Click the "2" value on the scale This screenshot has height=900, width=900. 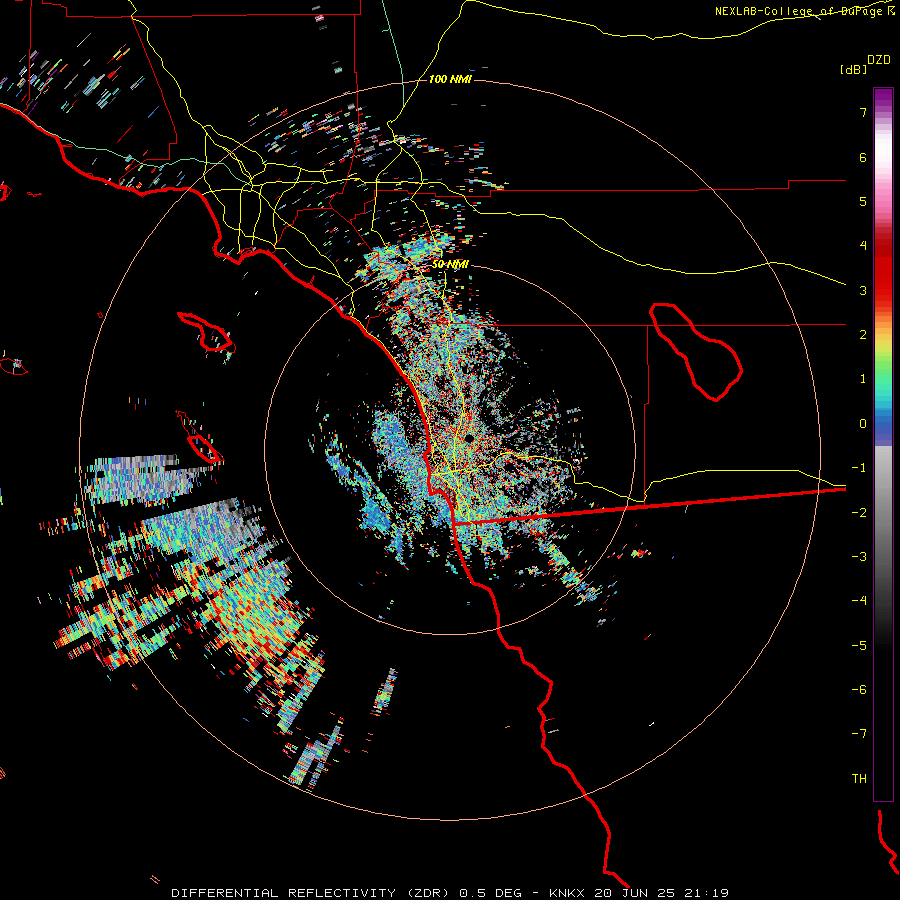click(x=863, y=335)
